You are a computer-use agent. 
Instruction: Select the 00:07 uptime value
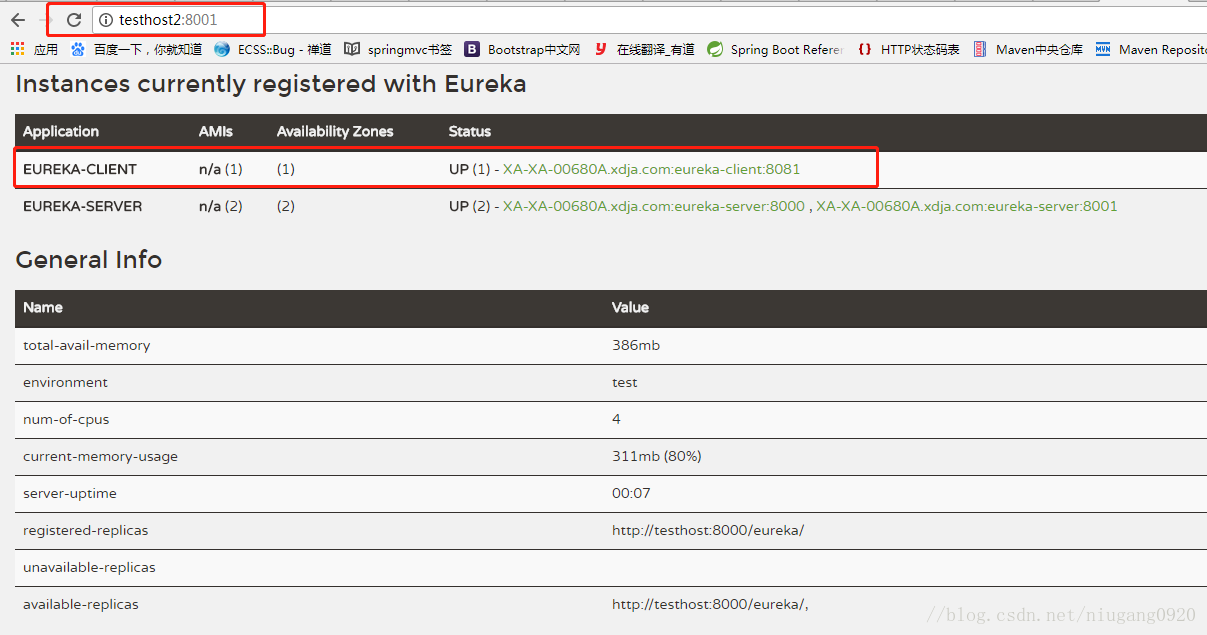point(631,493)
